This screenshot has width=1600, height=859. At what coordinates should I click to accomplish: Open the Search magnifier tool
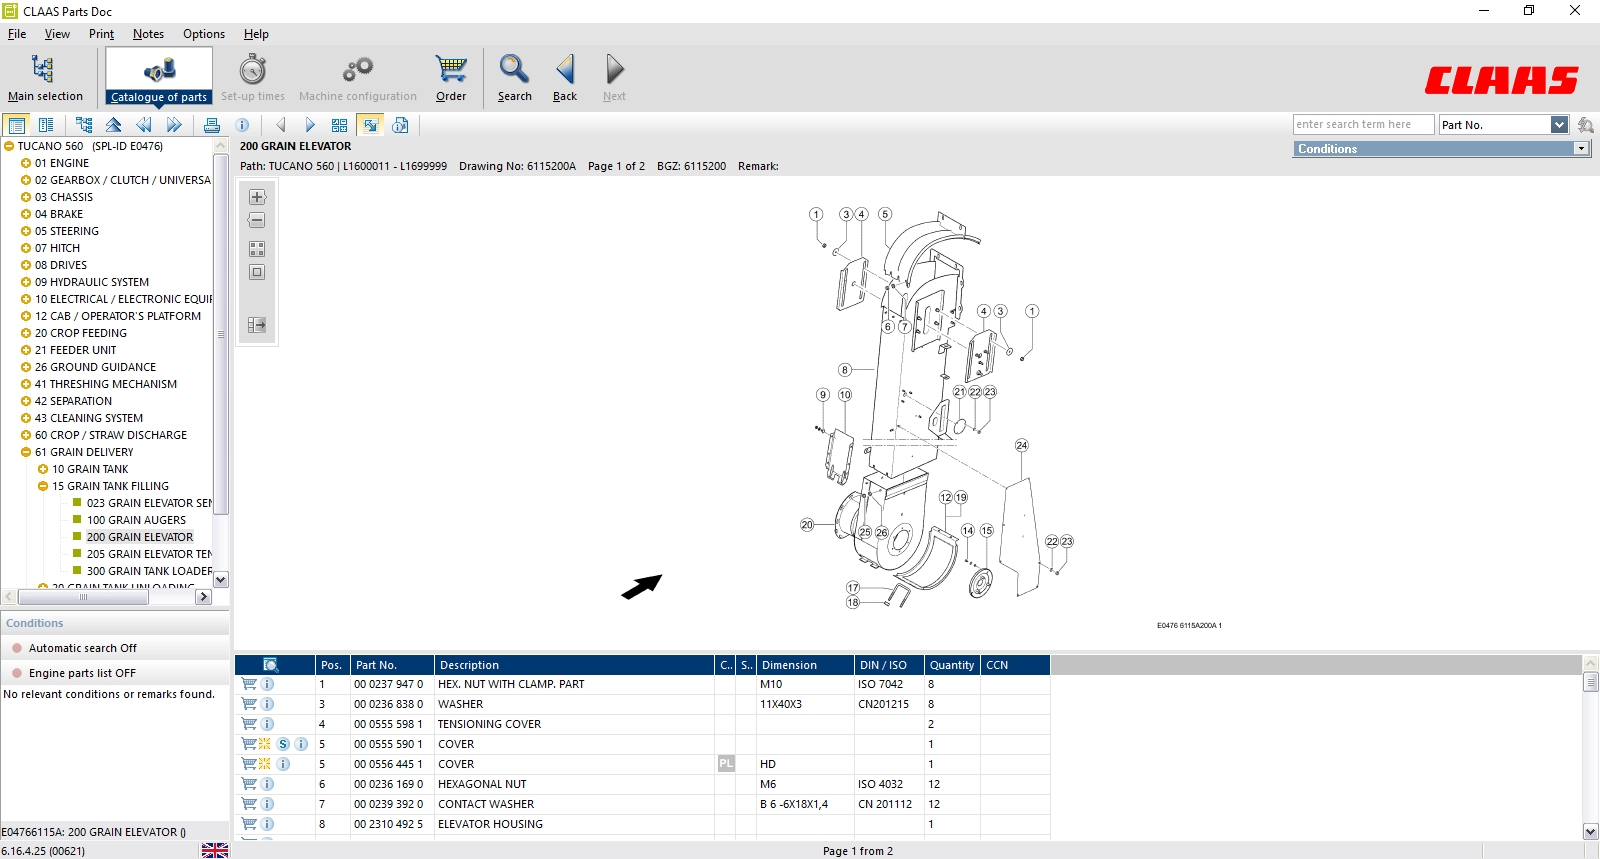click(x=514, y=77)
